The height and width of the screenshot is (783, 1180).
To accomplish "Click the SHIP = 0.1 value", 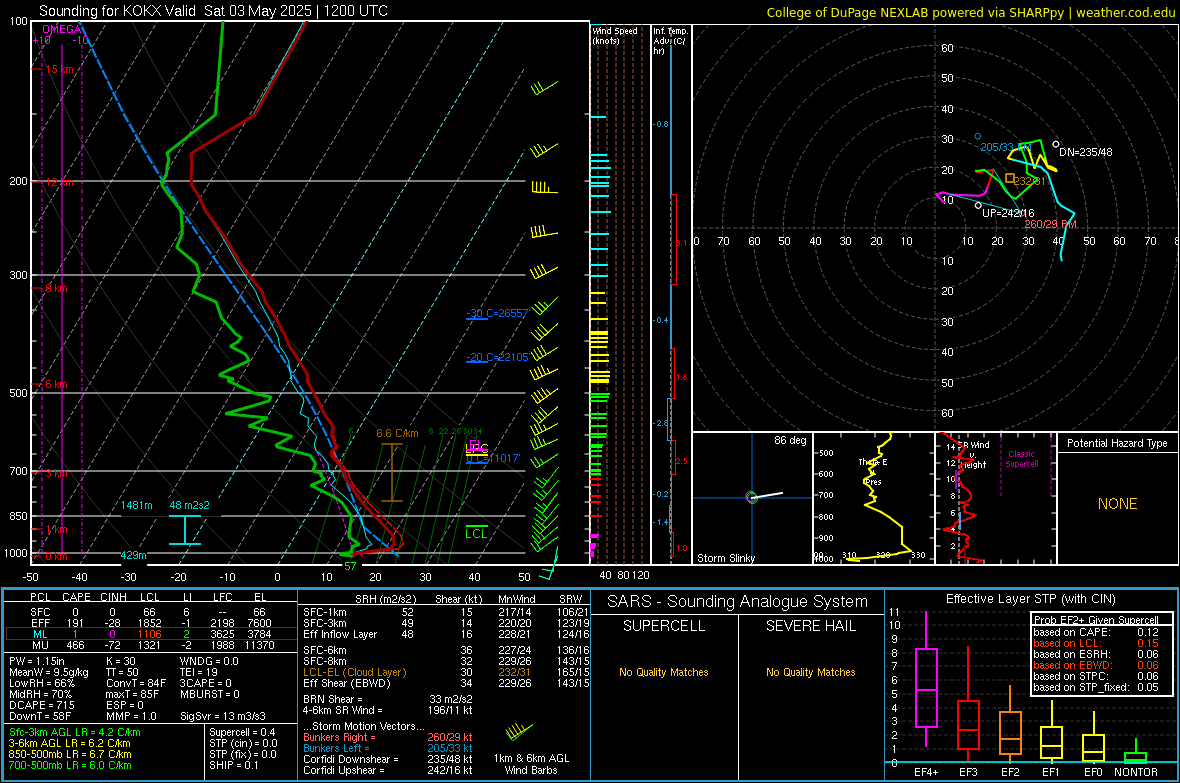I will point(234,765).
